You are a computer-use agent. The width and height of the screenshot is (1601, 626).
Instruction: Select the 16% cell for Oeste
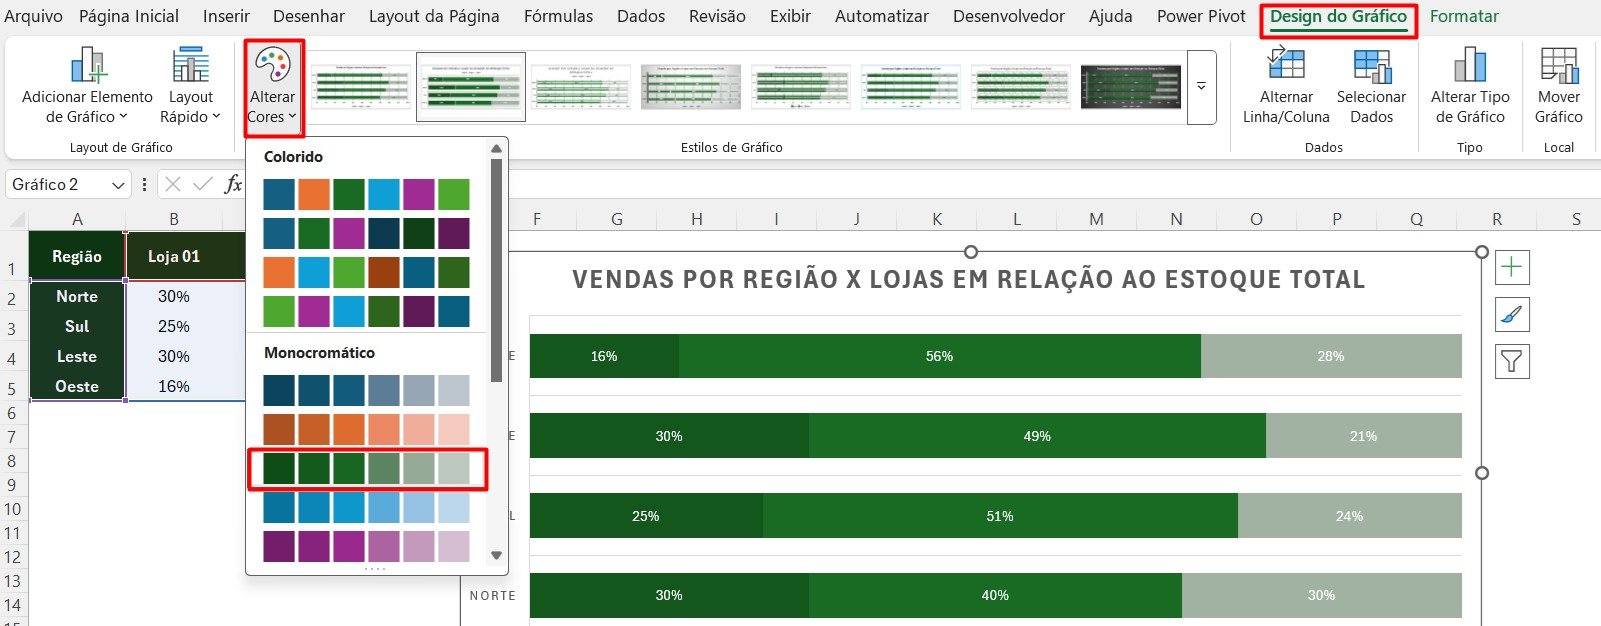click(174, 386)
